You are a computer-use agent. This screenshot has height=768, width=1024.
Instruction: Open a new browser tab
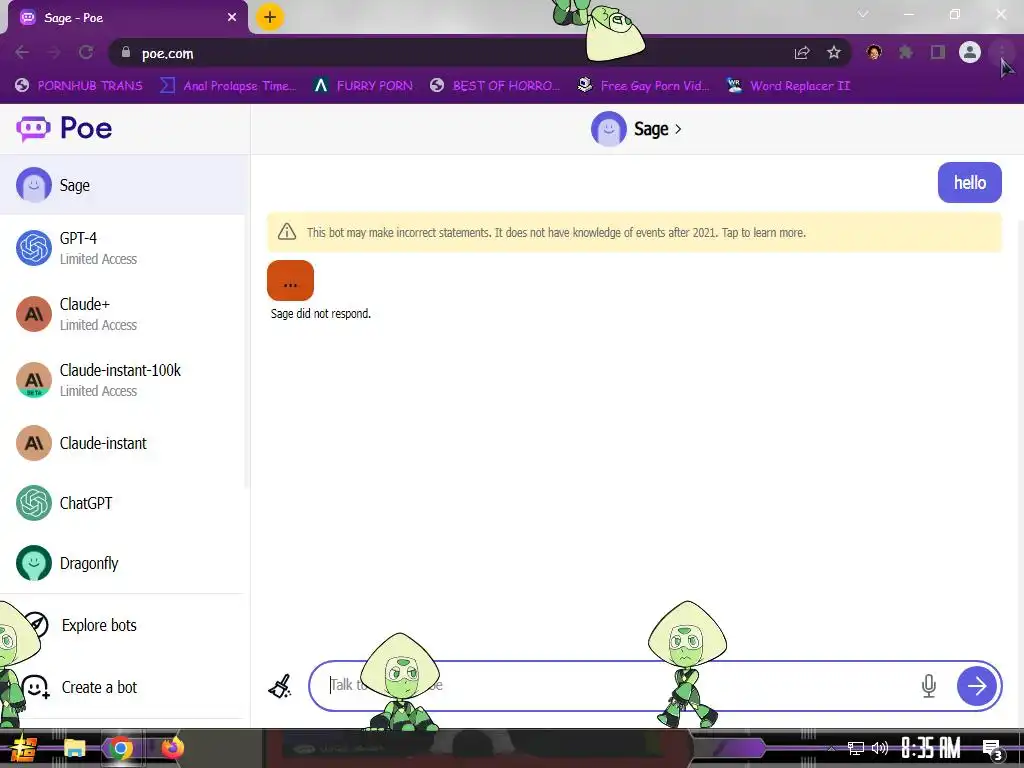coord(270,17)
